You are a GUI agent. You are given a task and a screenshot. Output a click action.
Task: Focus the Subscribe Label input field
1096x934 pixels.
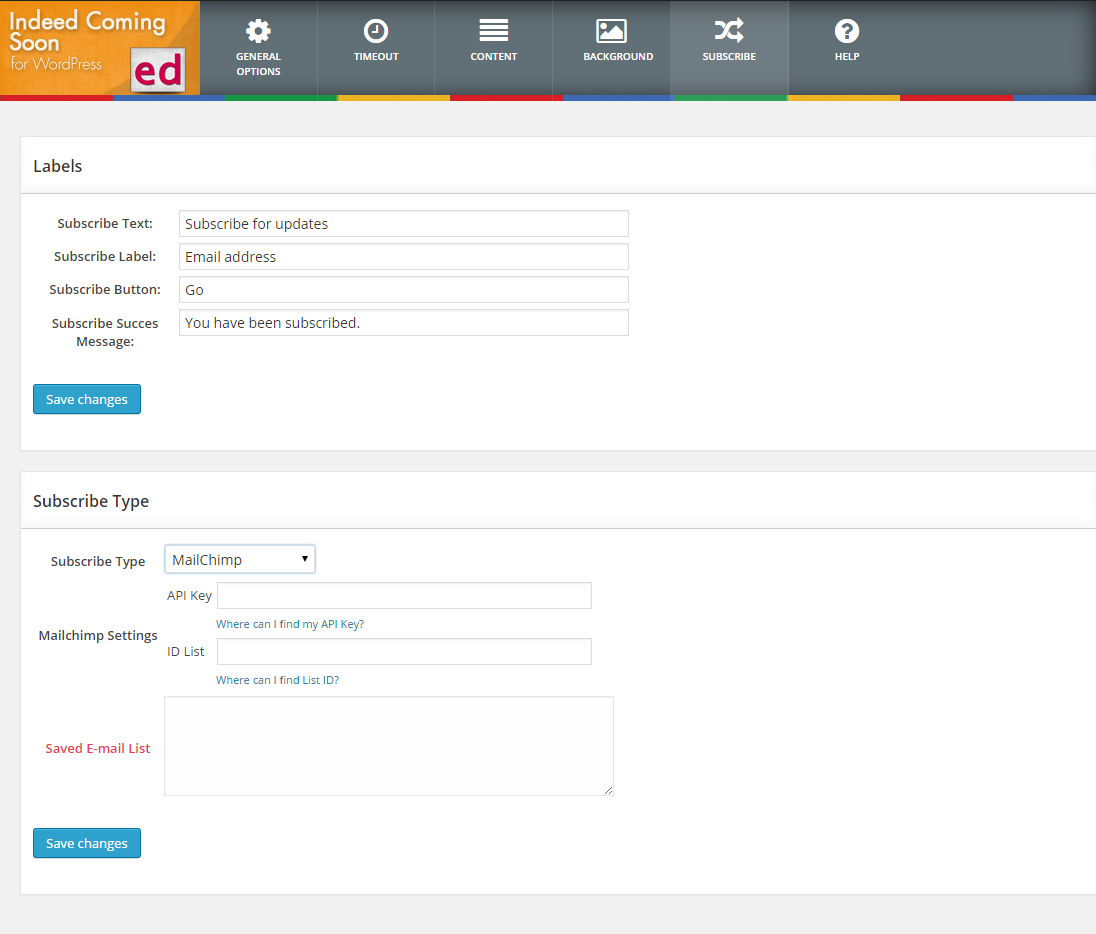coord(403,257)
